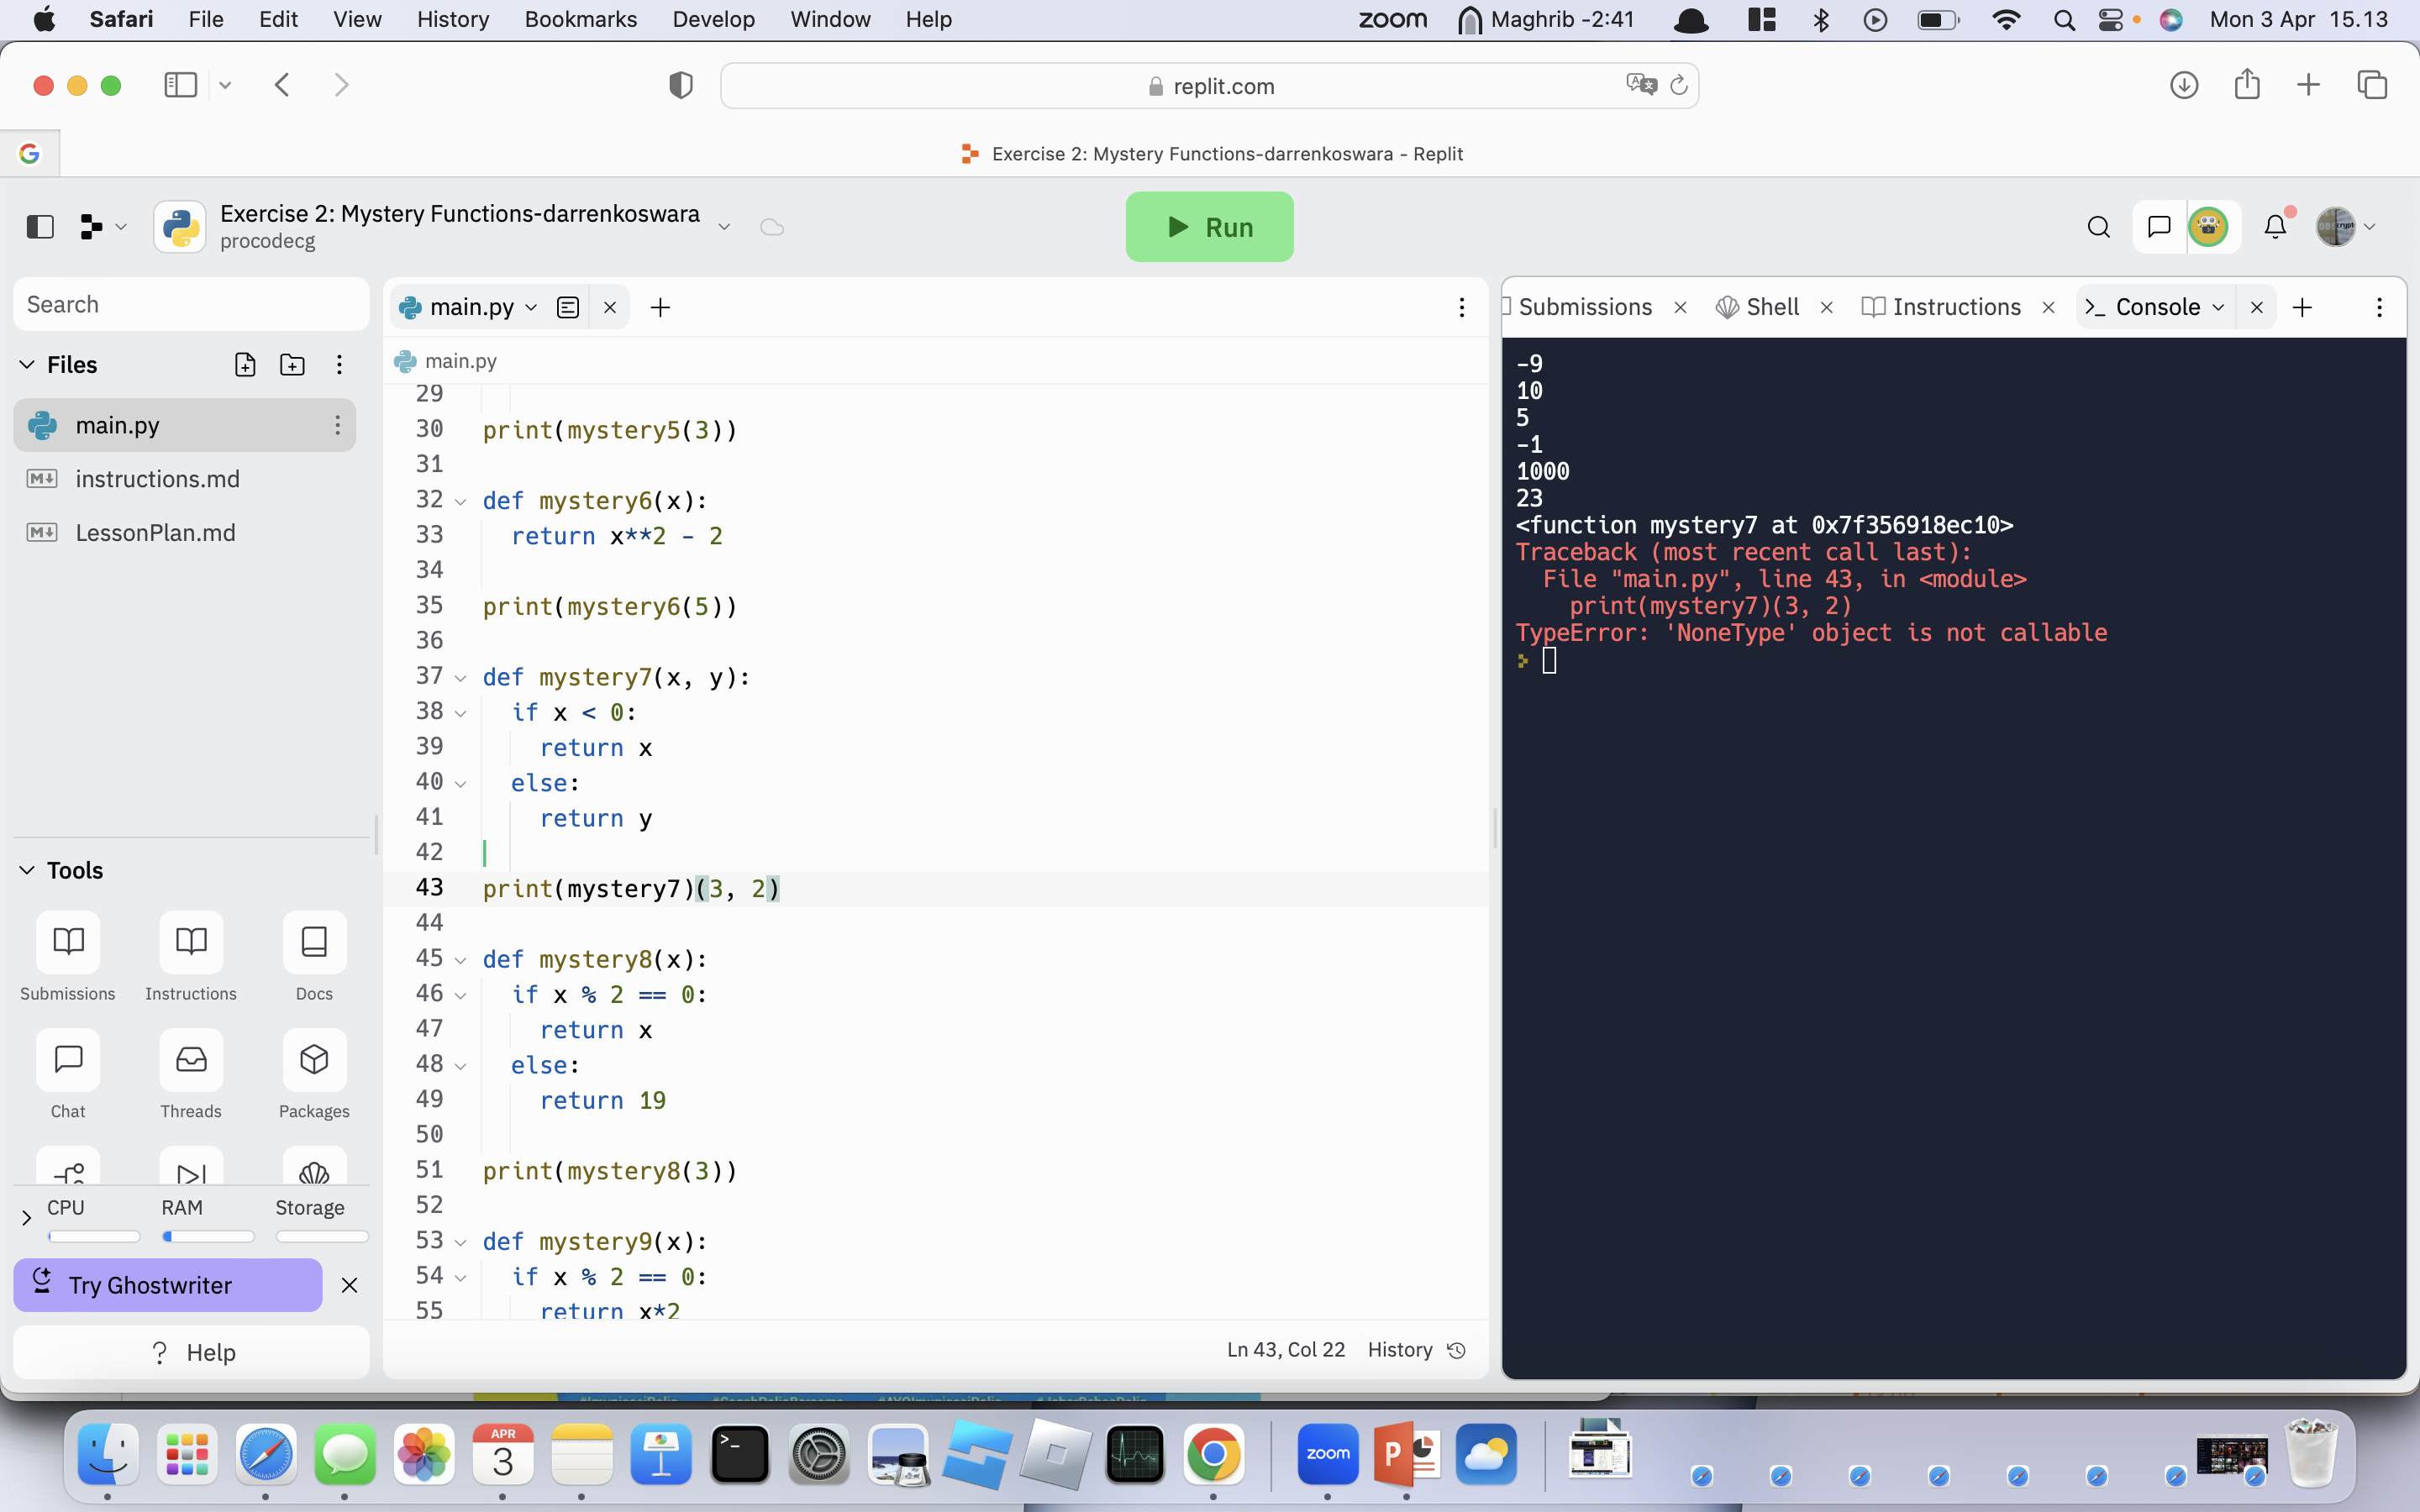Switch to the Shell tab
Image resolution: width=2420 pixels, height=1512 pixels.
(1758, 307)
